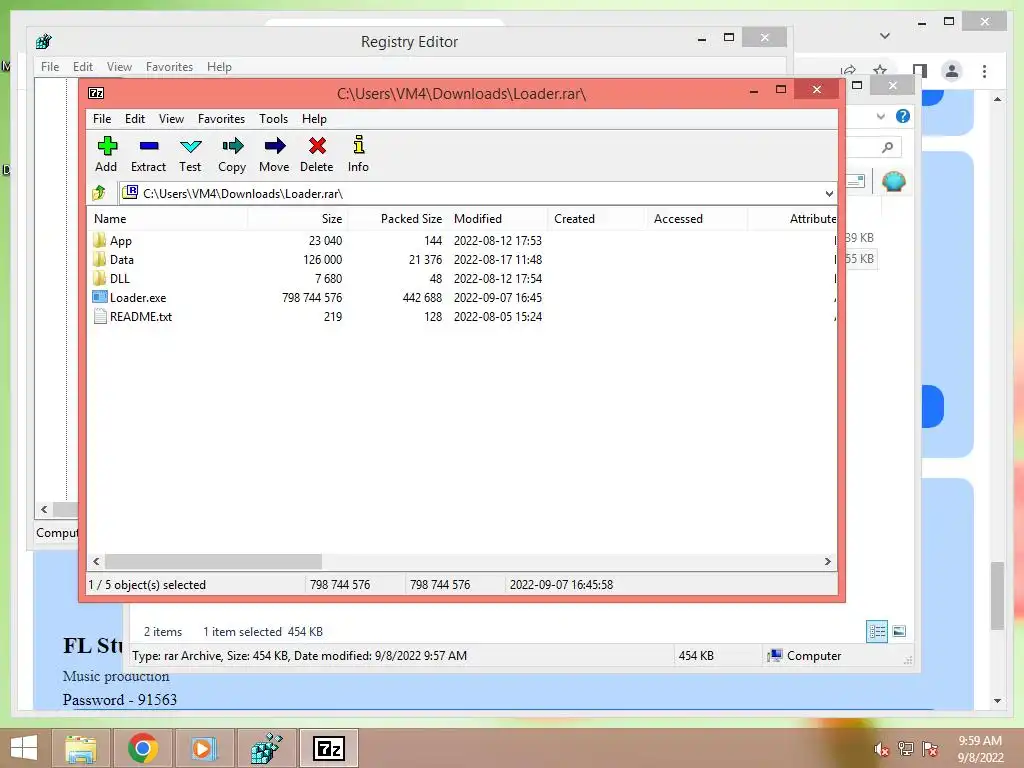Click the network tray icon
The image size is (1024, 768).
pos(906,749)
